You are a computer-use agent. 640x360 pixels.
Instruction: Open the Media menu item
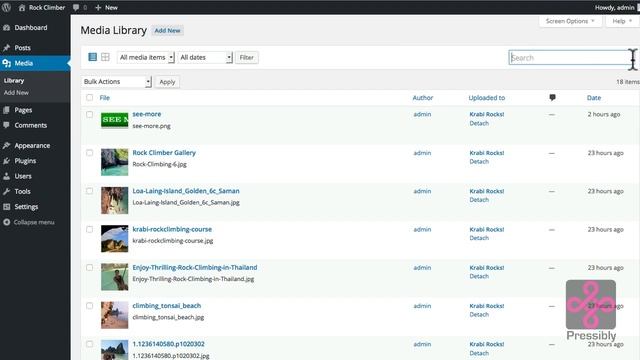click(24, 63)
